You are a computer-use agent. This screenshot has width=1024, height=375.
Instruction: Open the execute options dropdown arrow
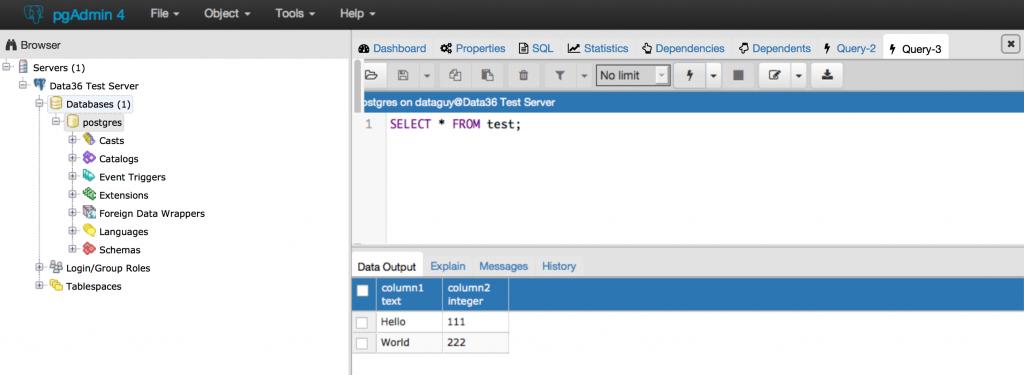(712, 75)
